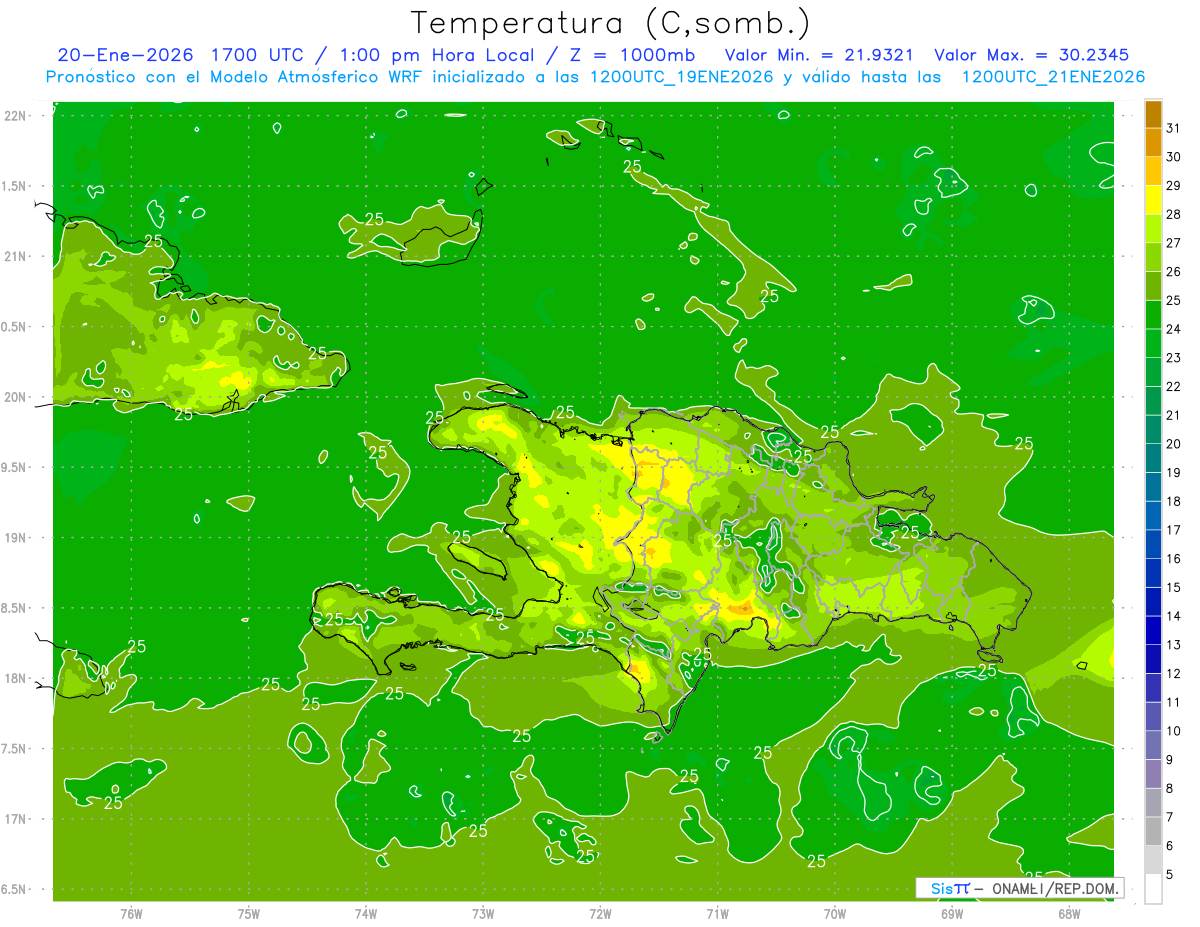Viewport: 1200px width, 927px height.
Task: Click the '31' value on the color legend
Action: tap(1174, 128)
